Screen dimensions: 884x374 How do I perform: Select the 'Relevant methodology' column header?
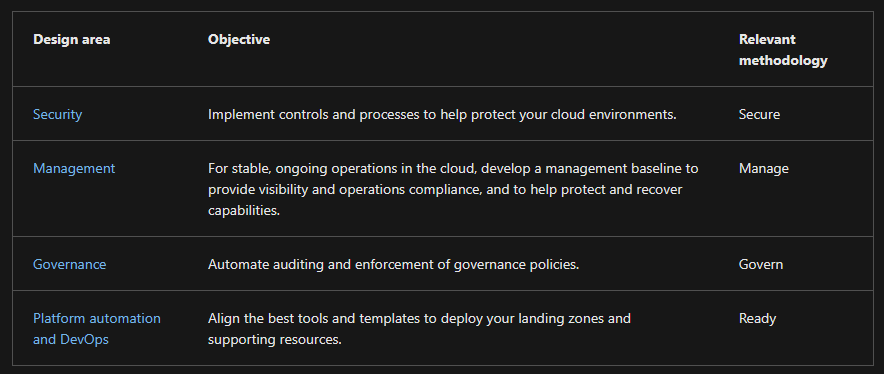(783, 50)
